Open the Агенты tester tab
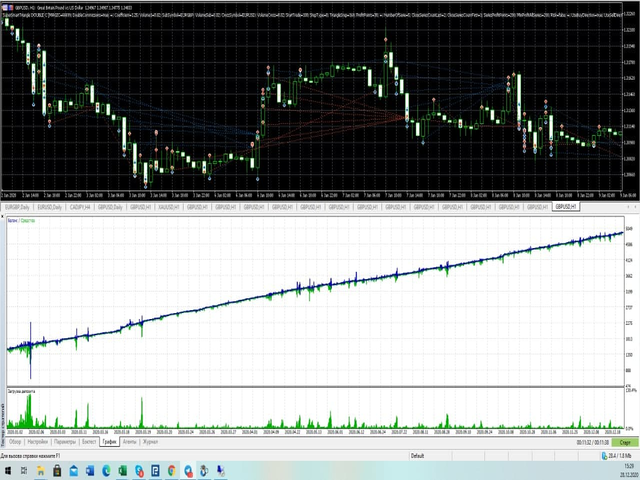The height and width of the screenshot is (480, 640). (130, 442)
